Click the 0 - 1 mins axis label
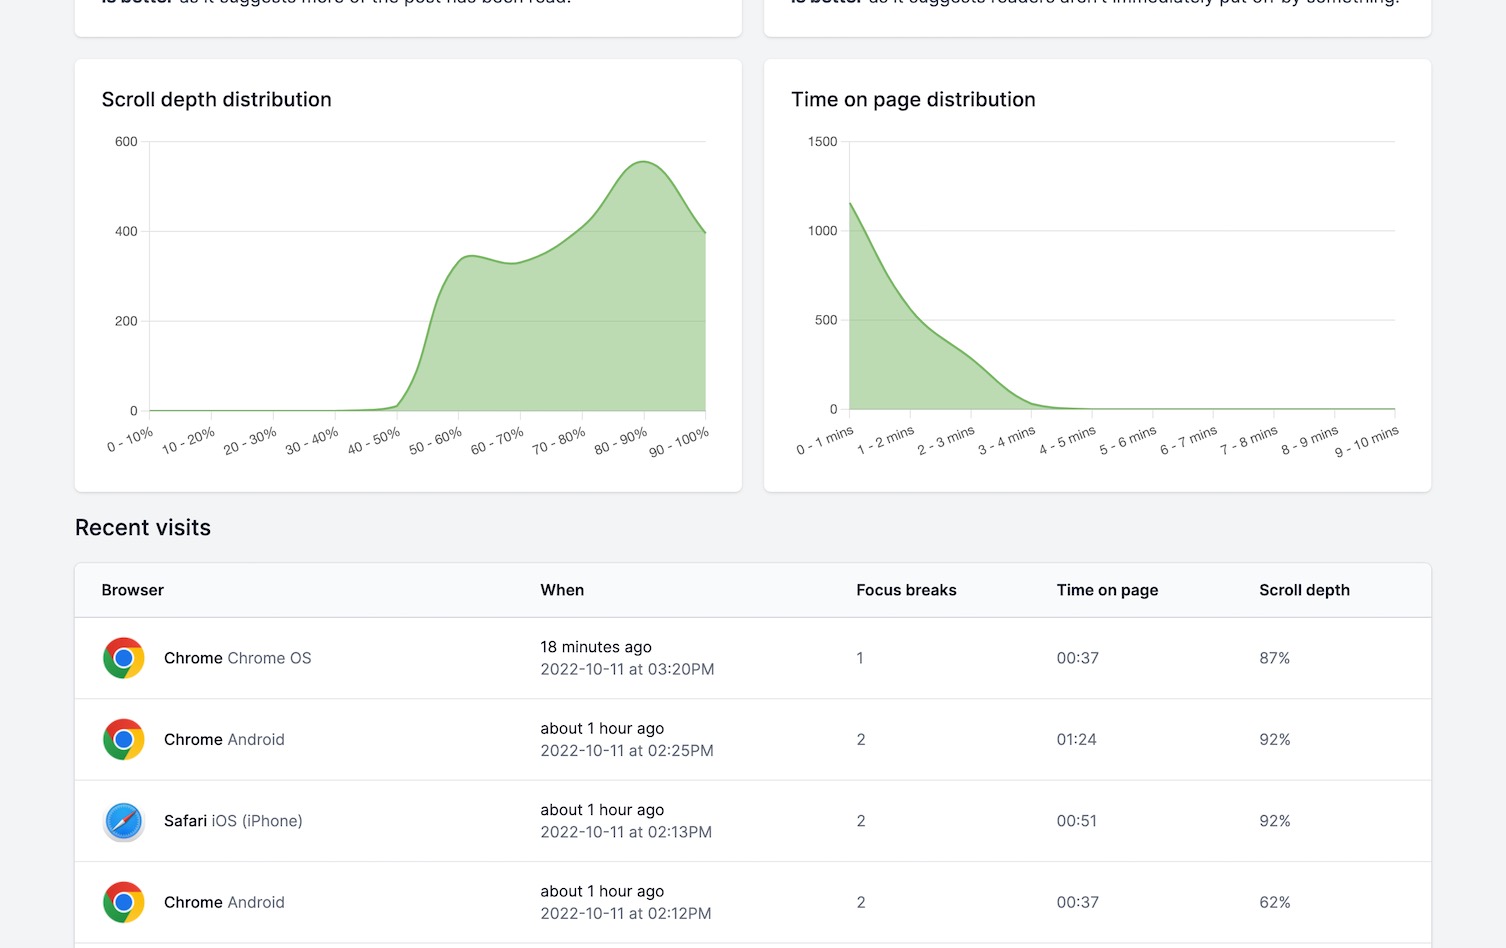 click(825, 440)
